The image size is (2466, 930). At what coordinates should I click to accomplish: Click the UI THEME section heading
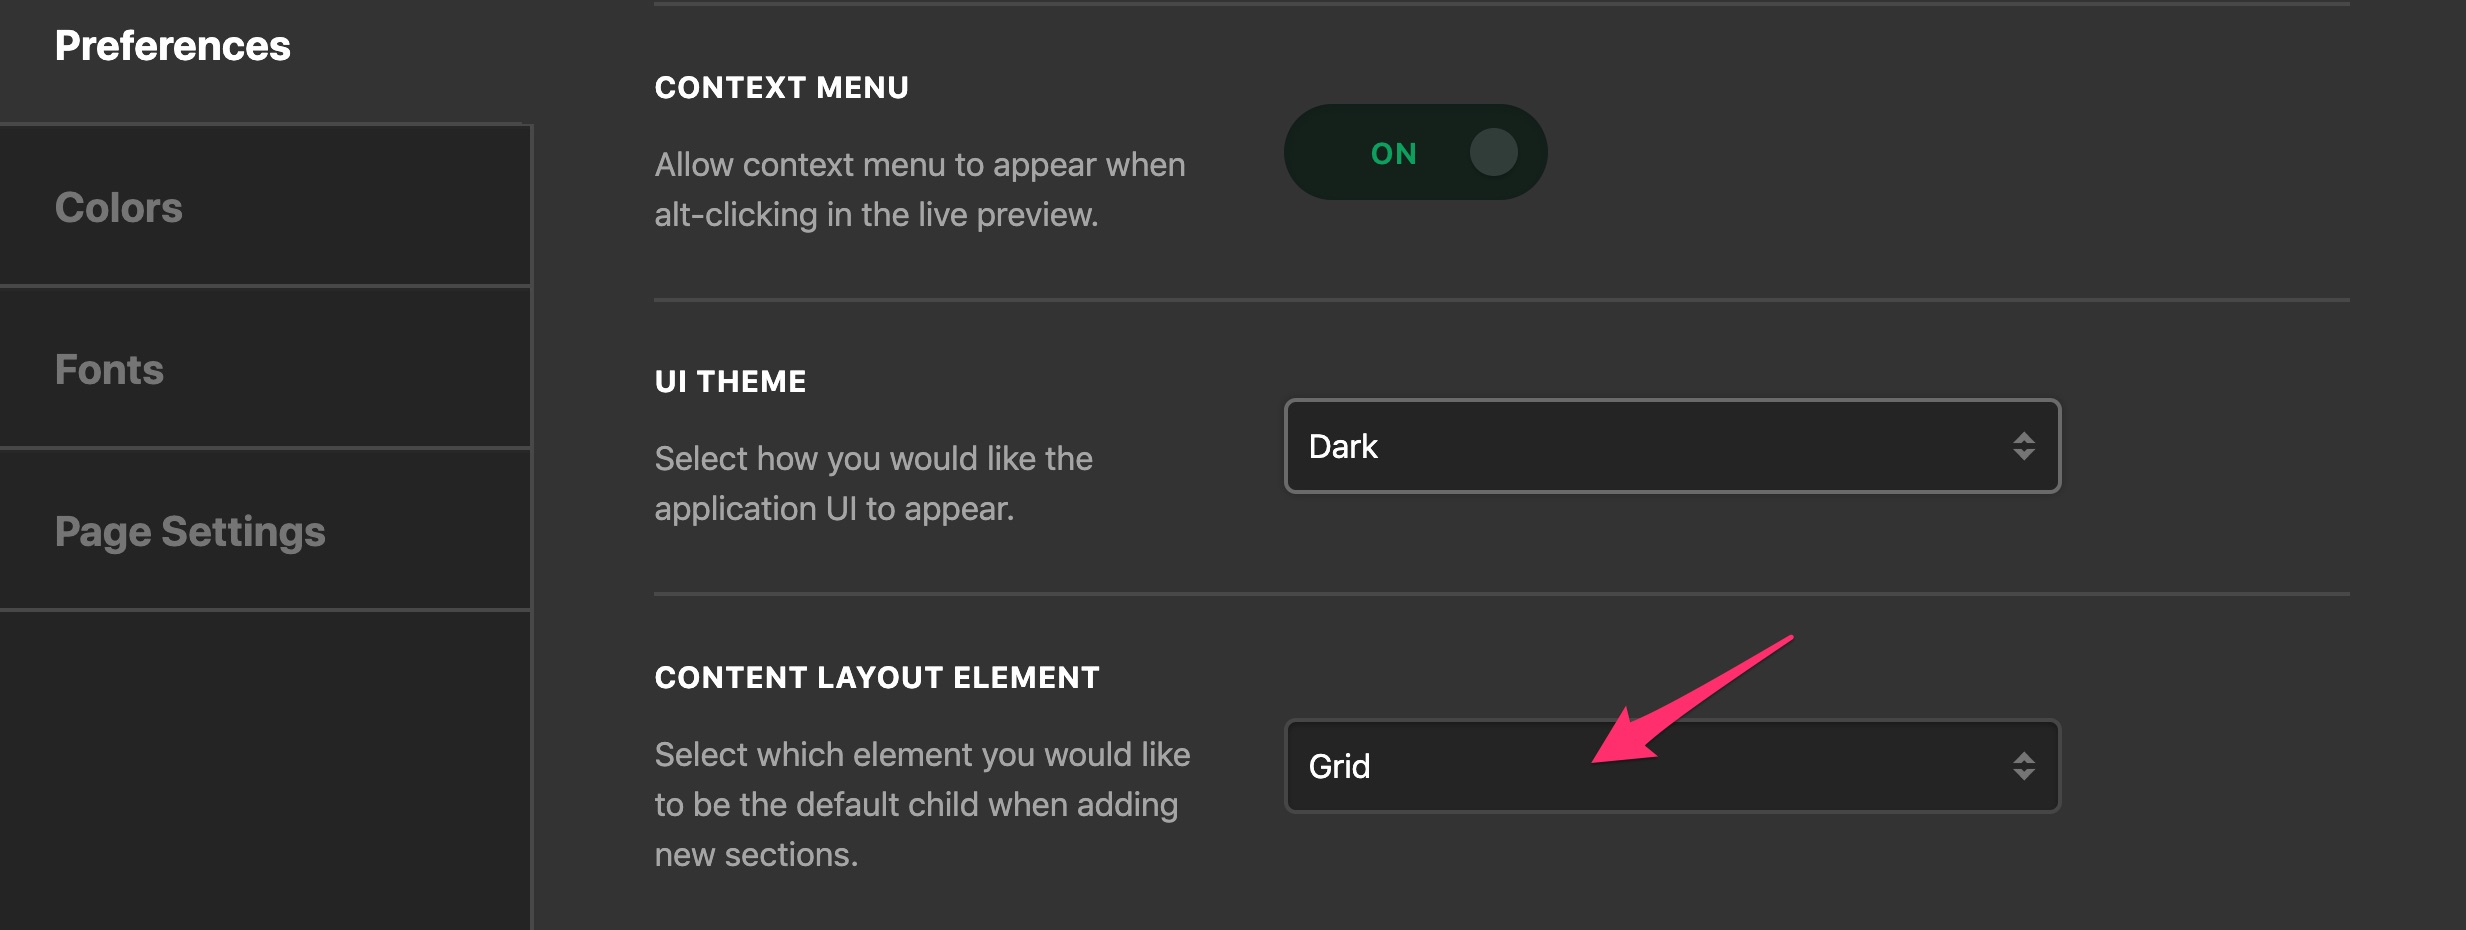[730, 382]
